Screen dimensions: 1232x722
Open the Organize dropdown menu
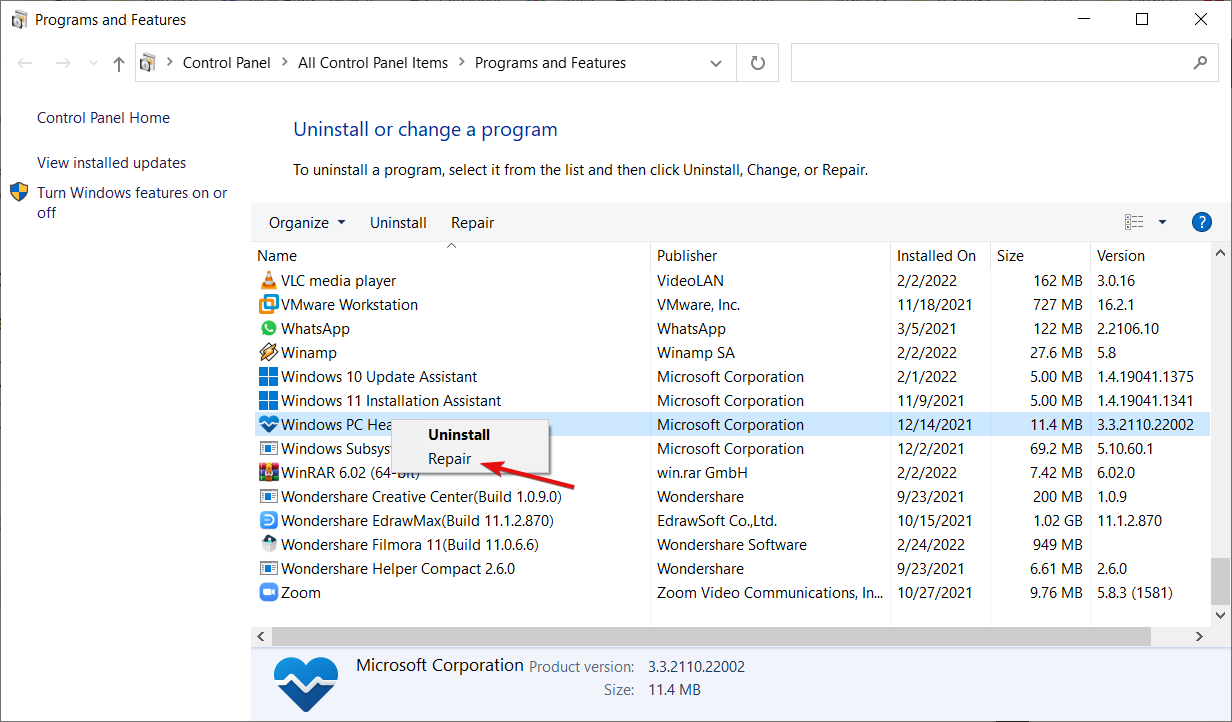click(x=307, y=223)
